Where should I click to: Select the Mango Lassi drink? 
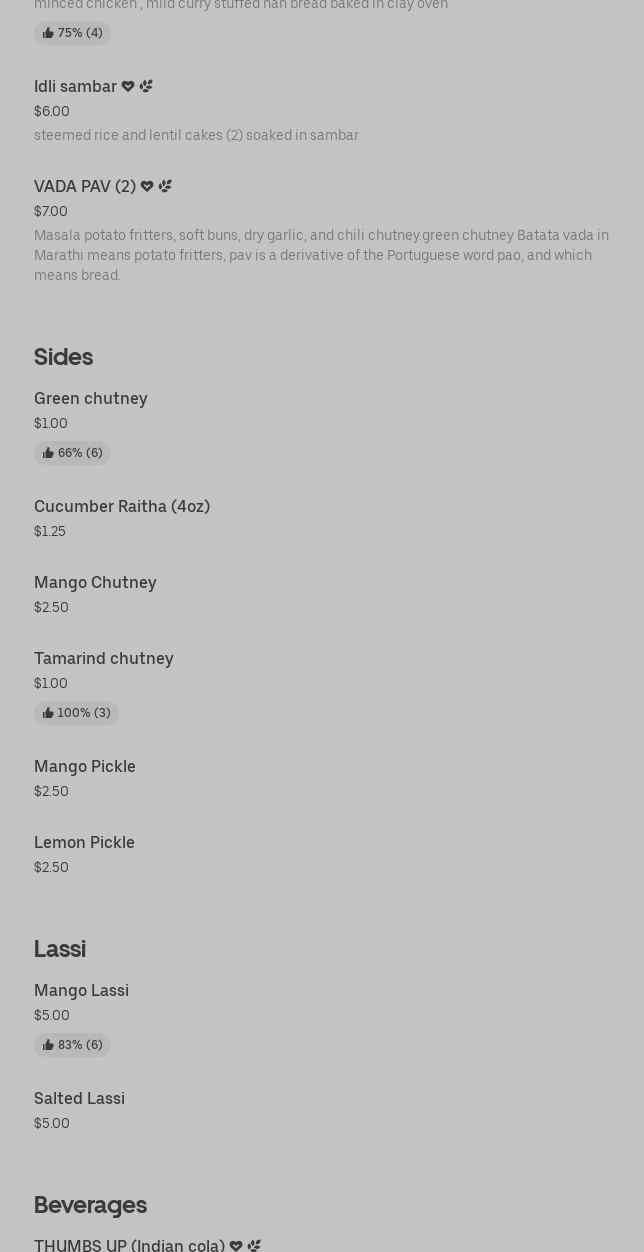(x=81, y=991)
